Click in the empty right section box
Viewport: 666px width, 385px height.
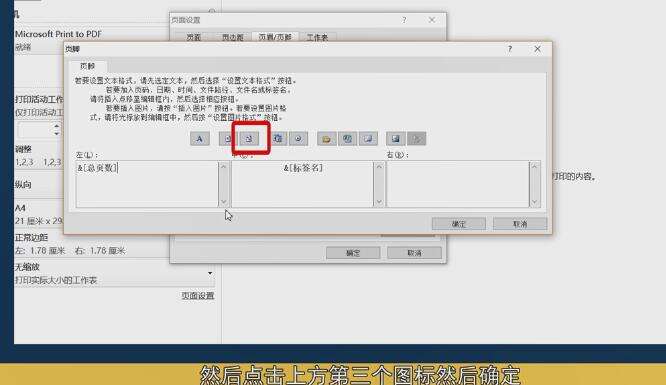coord(458,184)
